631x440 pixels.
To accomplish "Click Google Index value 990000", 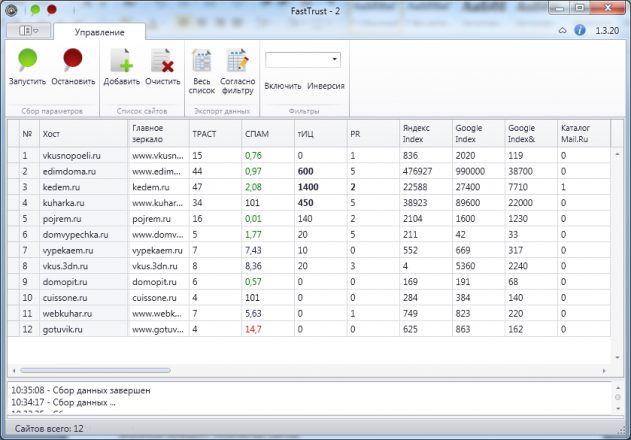I will pos(470,171).
